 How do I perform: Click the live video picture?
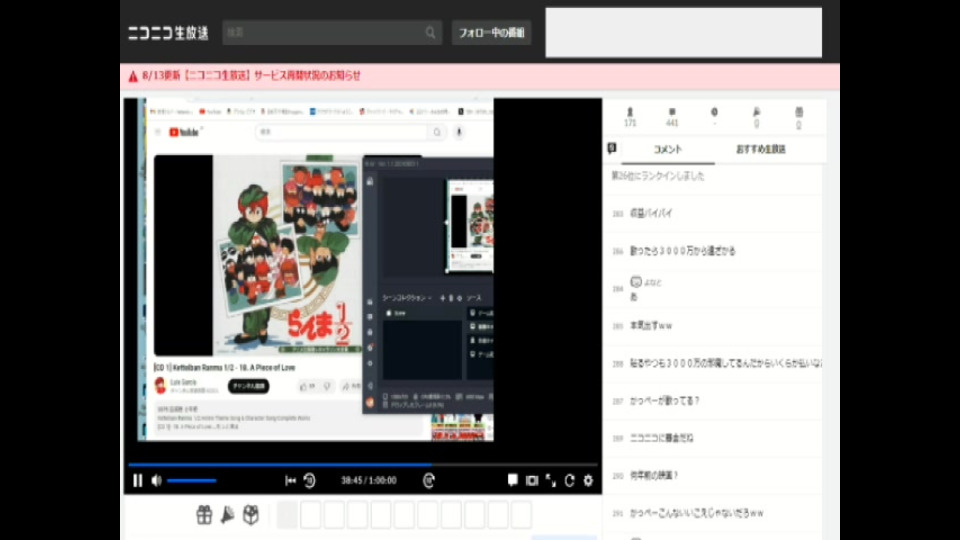point(362,269)
